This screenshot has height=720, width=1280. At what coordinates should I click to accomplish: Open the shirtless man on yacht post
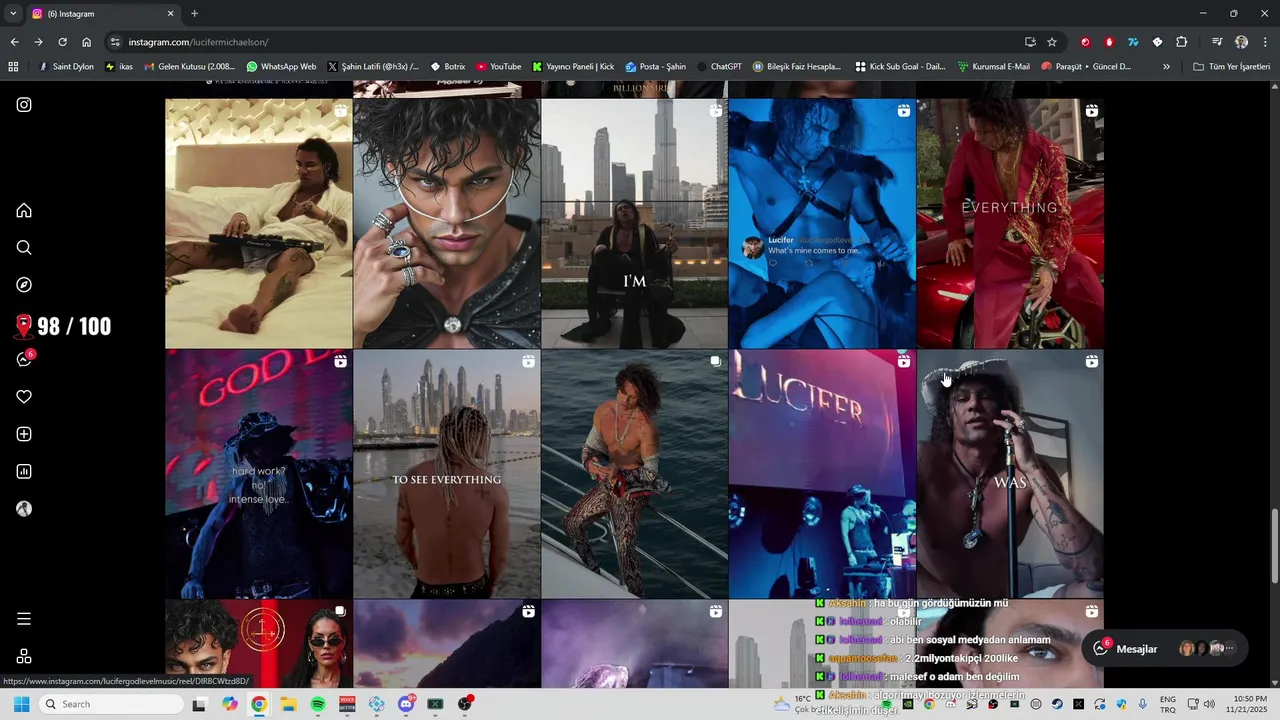pyautogui.click(x=634, y=474)
